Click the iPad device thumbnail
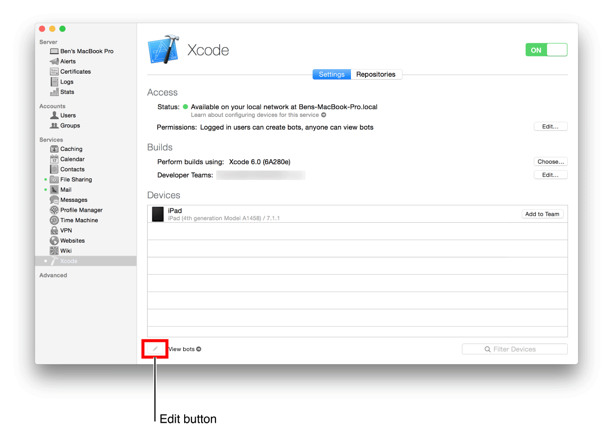Screen dimensions: 613x435 click(x=158, y=214)
